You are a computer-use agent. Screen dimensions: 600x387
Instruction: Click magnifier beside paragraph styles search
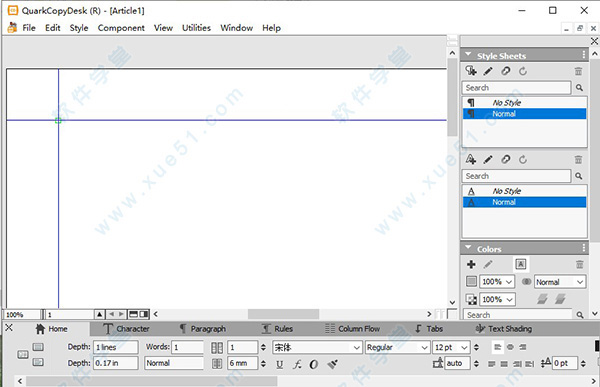coord(579,88)
